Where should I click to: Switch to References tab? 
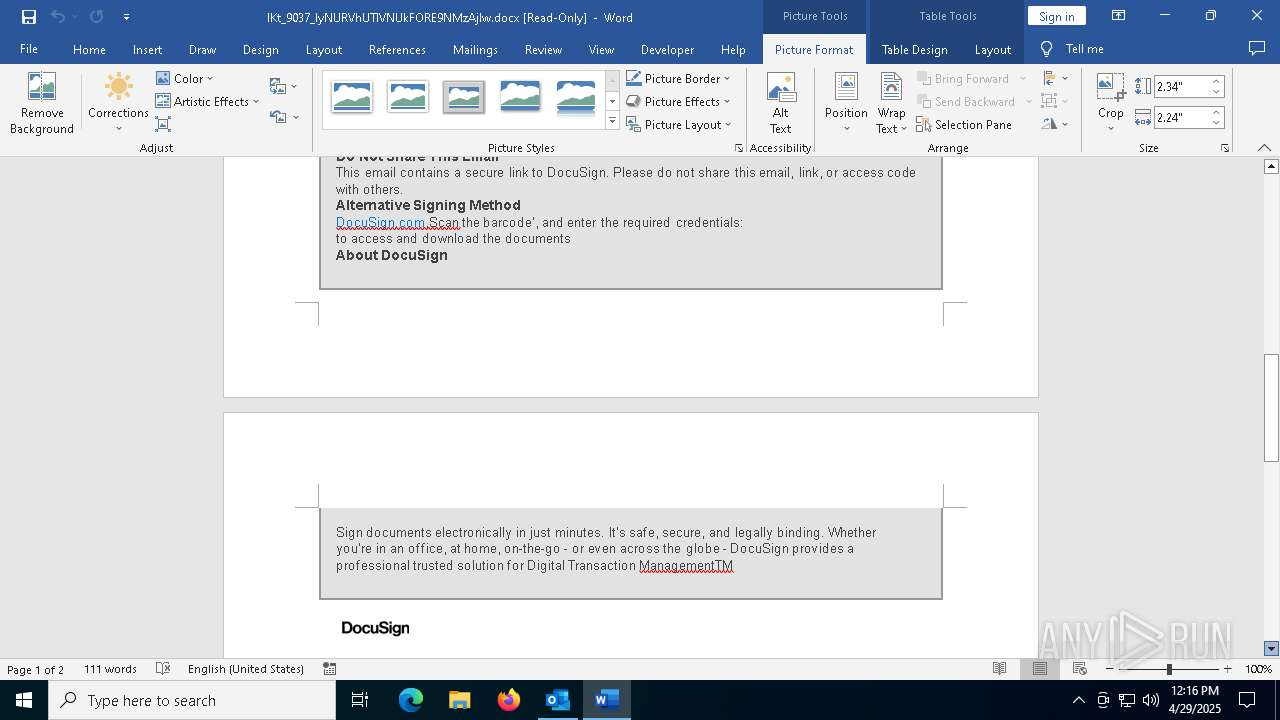point(397,49)
